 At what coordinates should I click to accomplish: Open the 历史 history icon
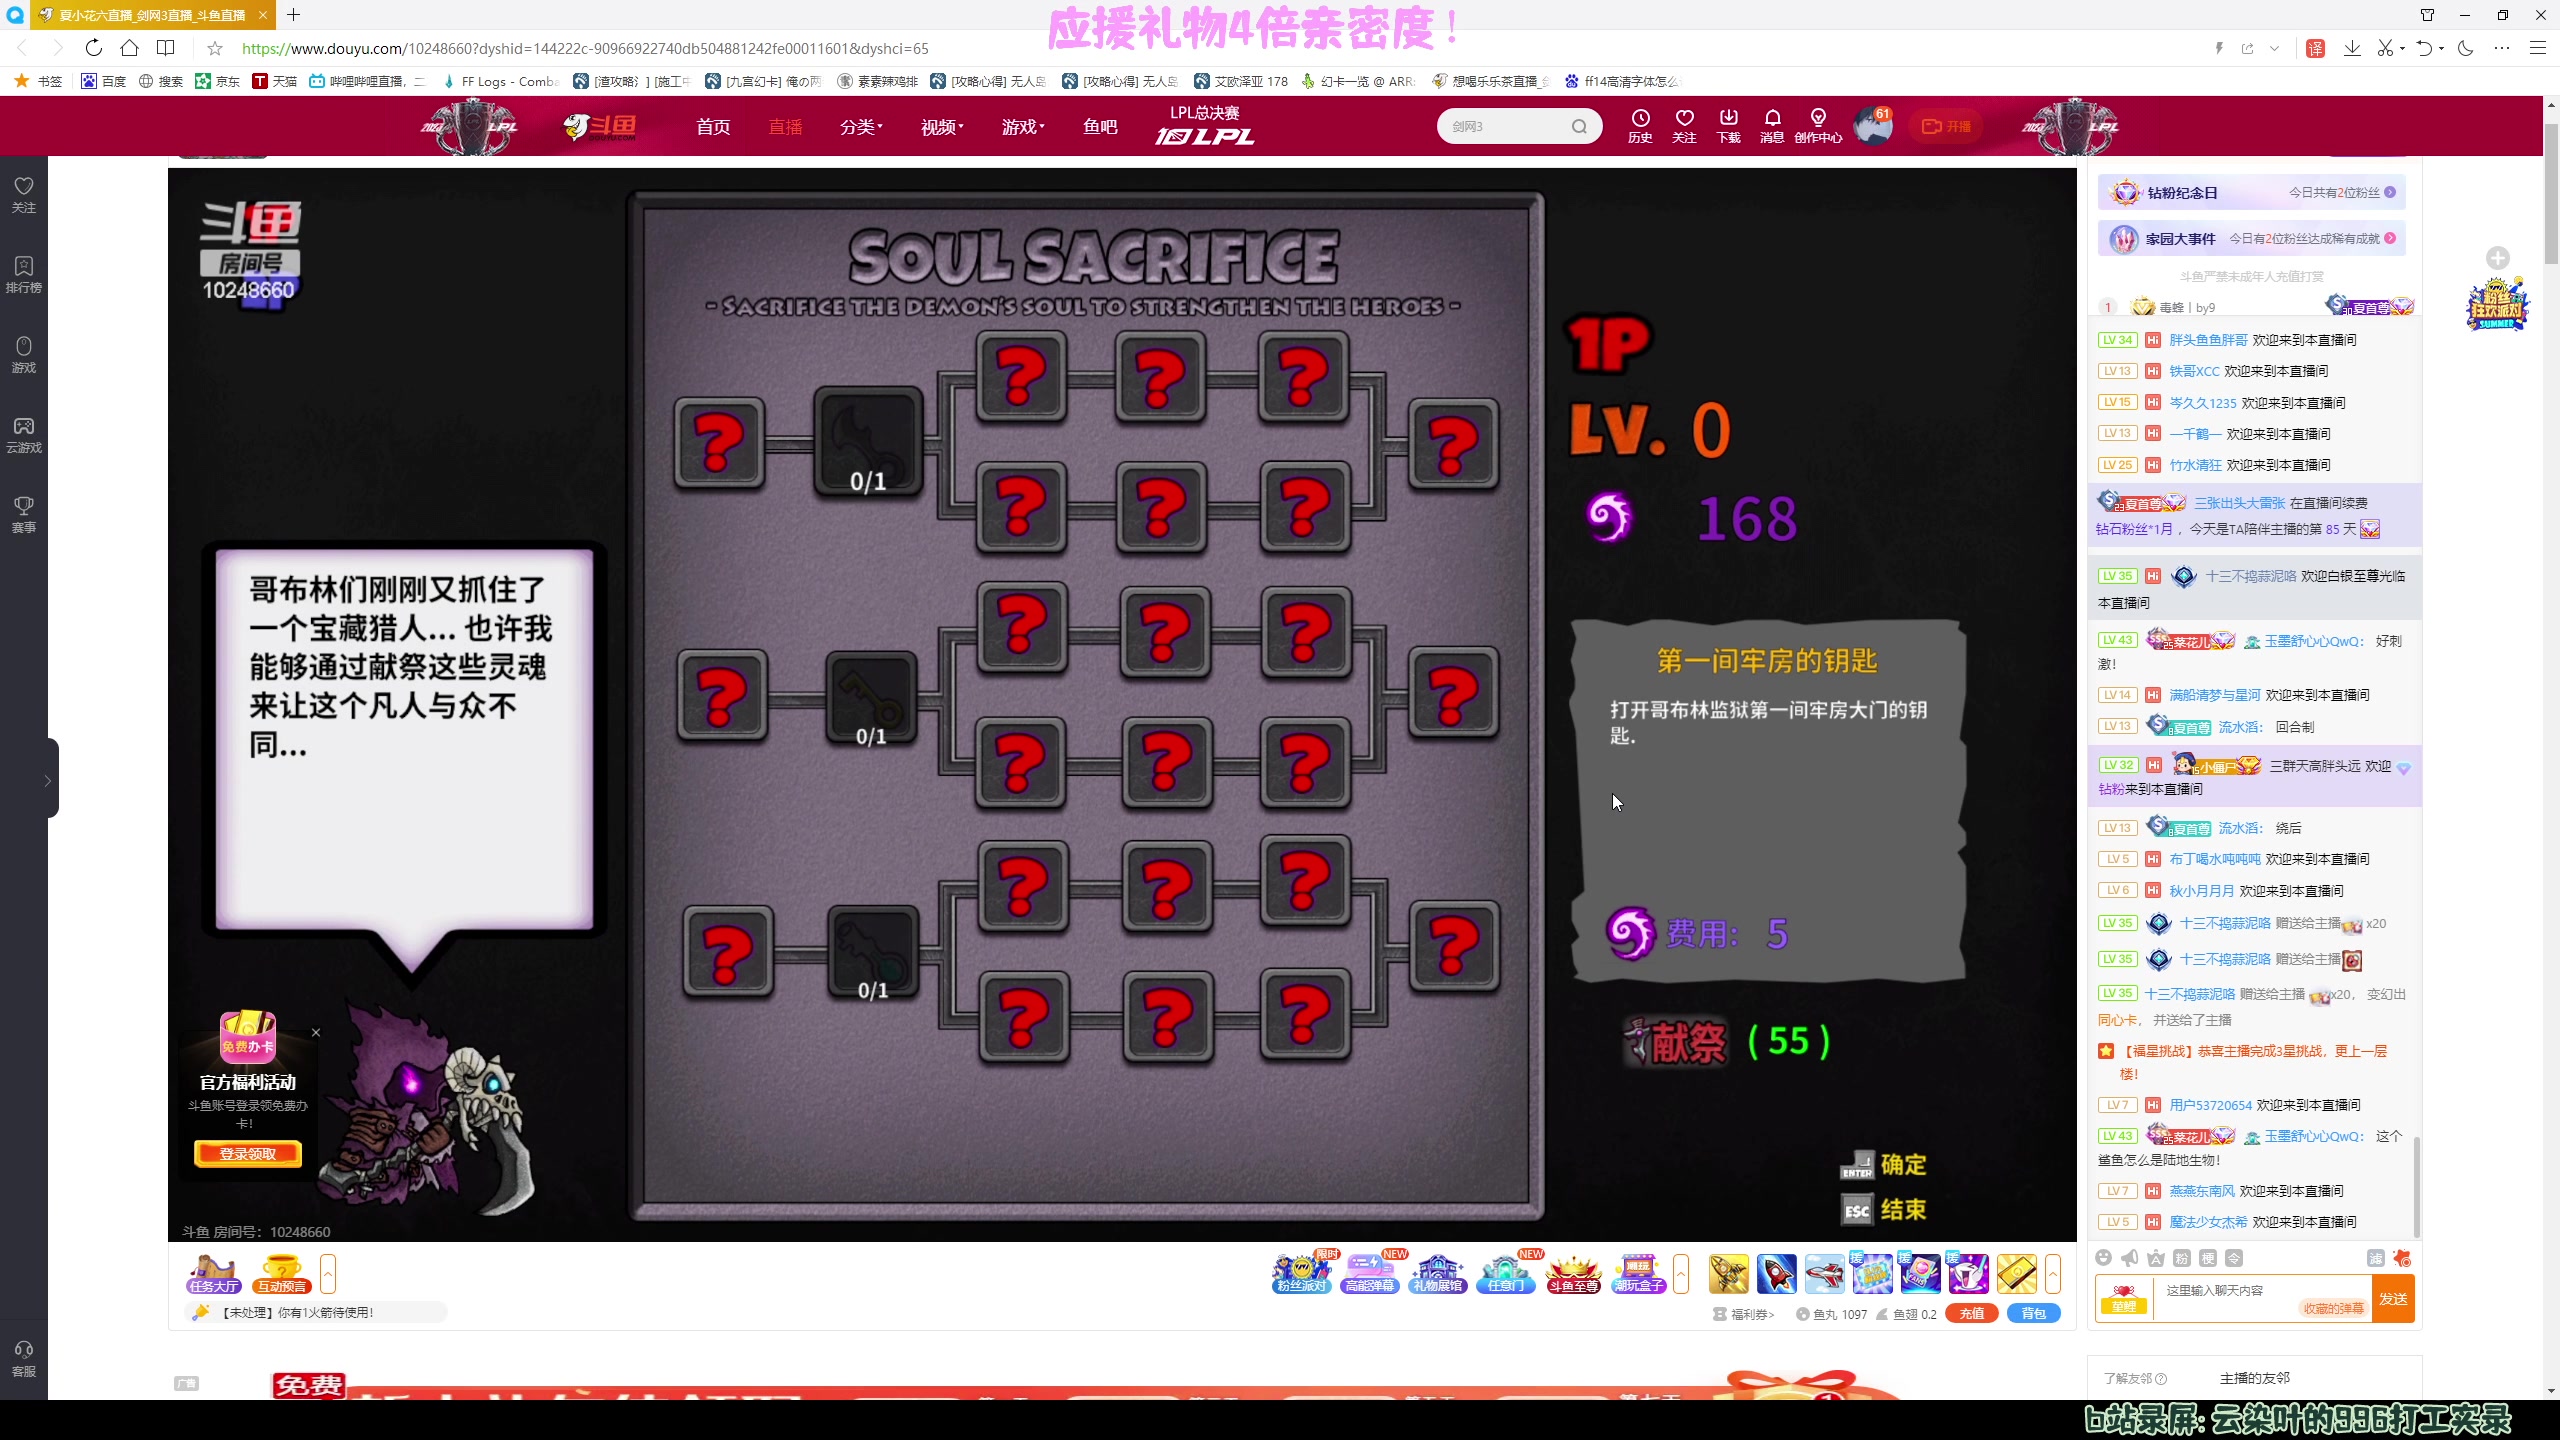point(1640,126)
